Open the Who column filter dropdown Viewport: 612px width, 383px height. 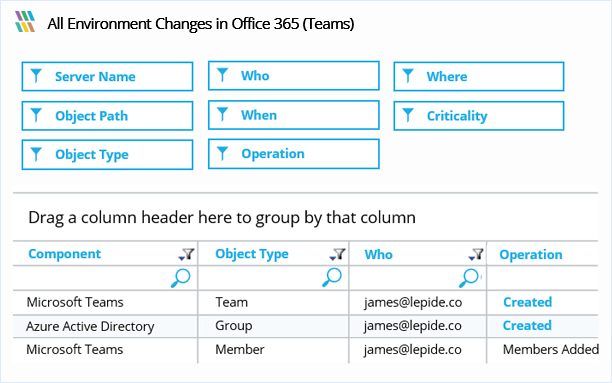(476, 255)
